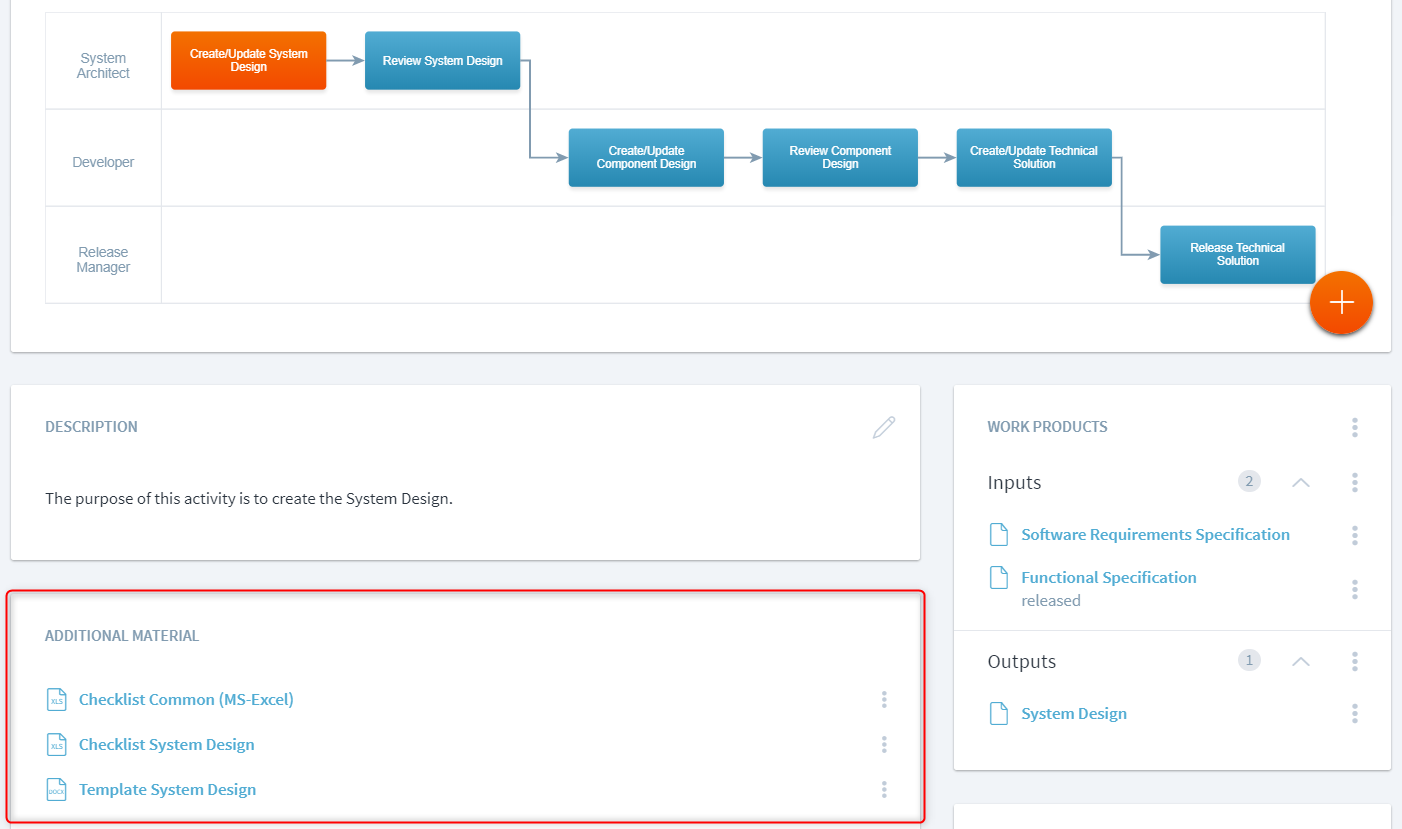Open options menu for System Design output
1402x829 pixels.
[1354, 714]
